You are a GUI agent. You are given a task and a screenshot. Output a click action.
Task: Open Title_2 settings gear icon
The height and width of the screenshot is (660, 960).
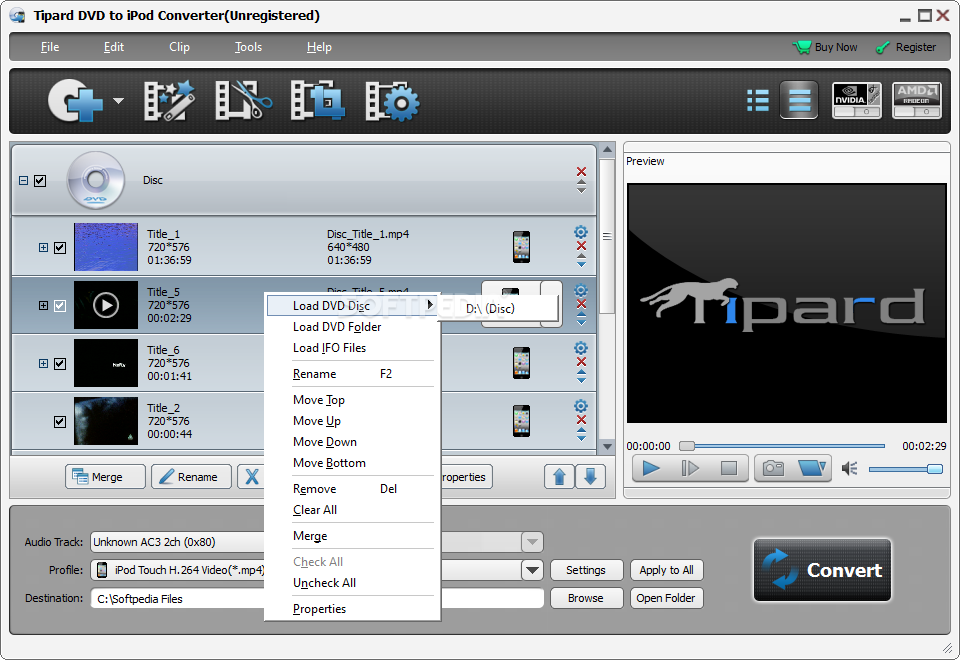click(x=581, y=406)
